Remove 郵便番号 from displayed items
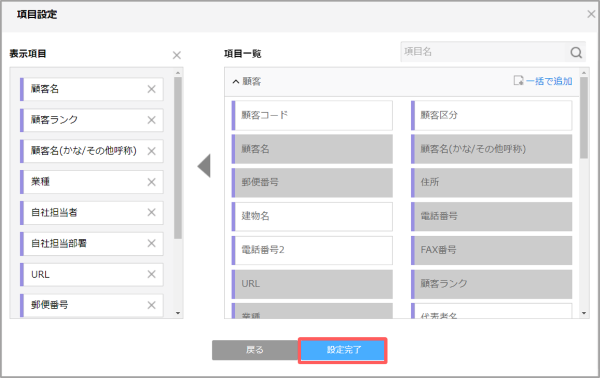600x378 pixels. click(x=152, y=305)
